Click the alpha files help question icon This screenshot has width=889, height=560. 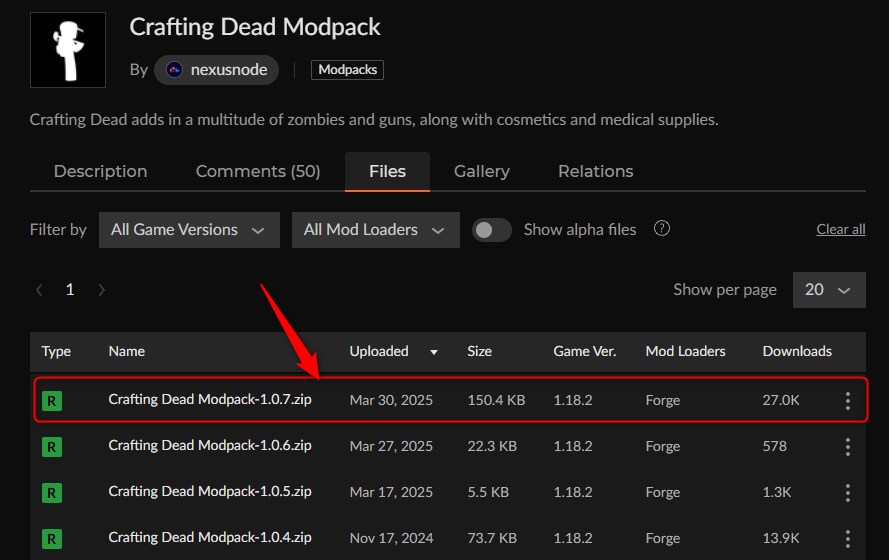coord(661,229)
